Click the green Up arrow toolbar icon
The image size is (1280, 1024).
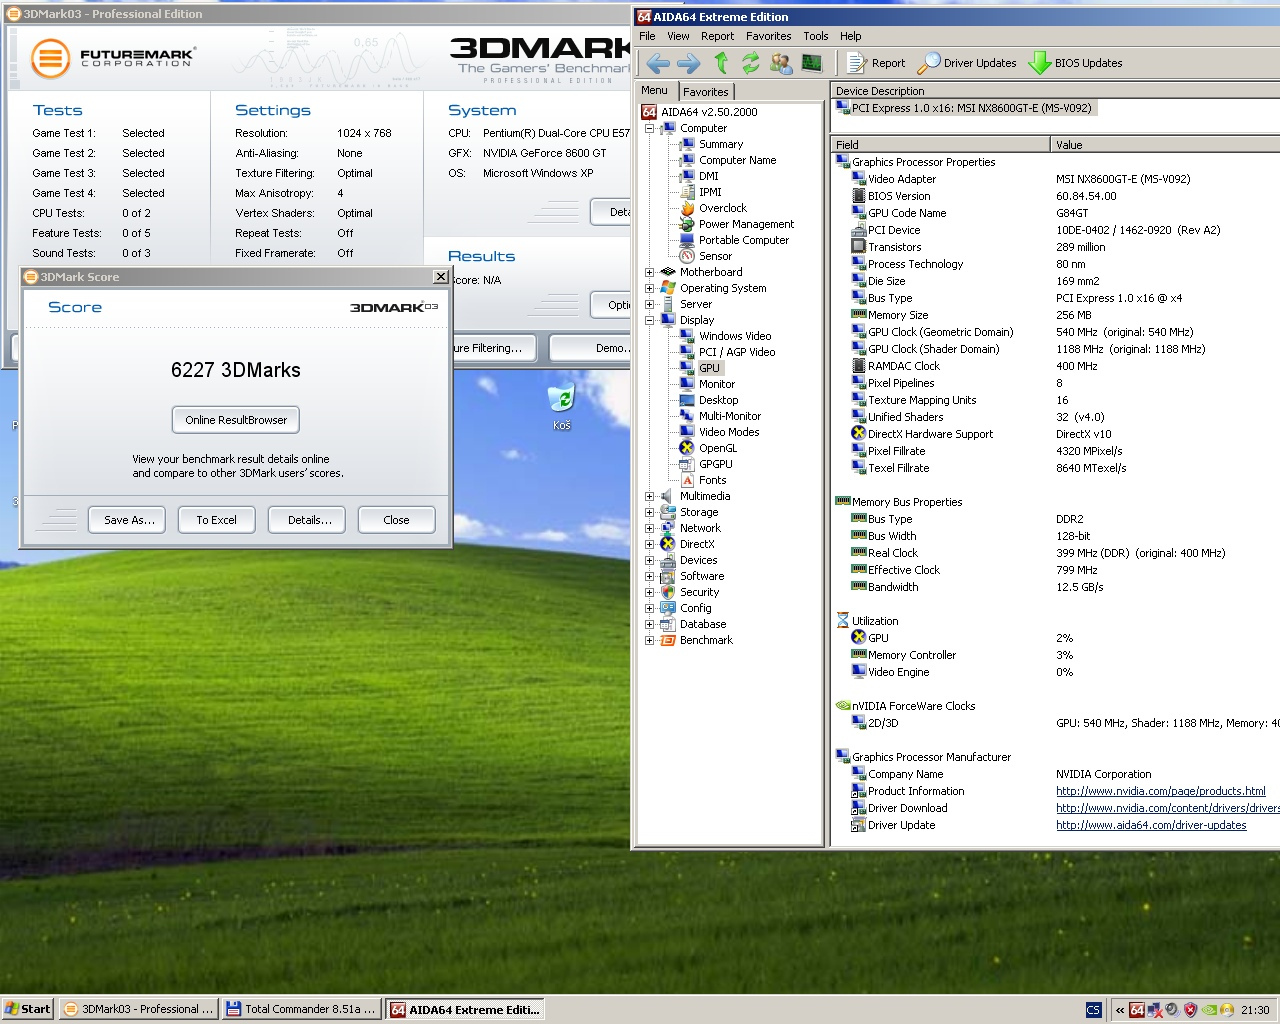pos(720,63)
